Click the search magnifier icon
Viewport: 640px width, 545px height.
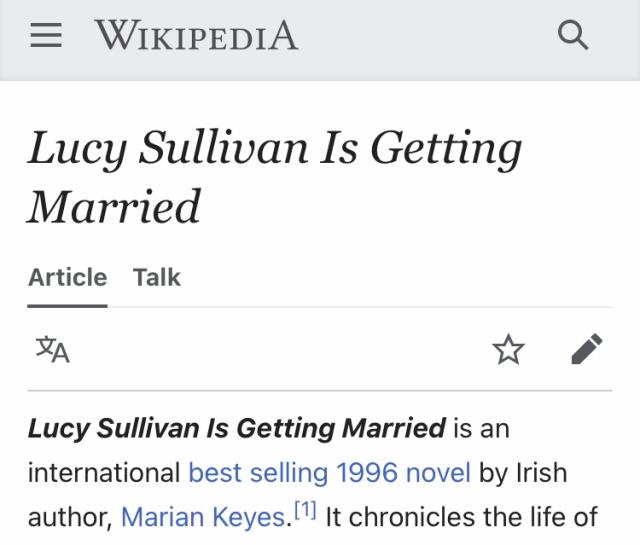click(572, 38)
